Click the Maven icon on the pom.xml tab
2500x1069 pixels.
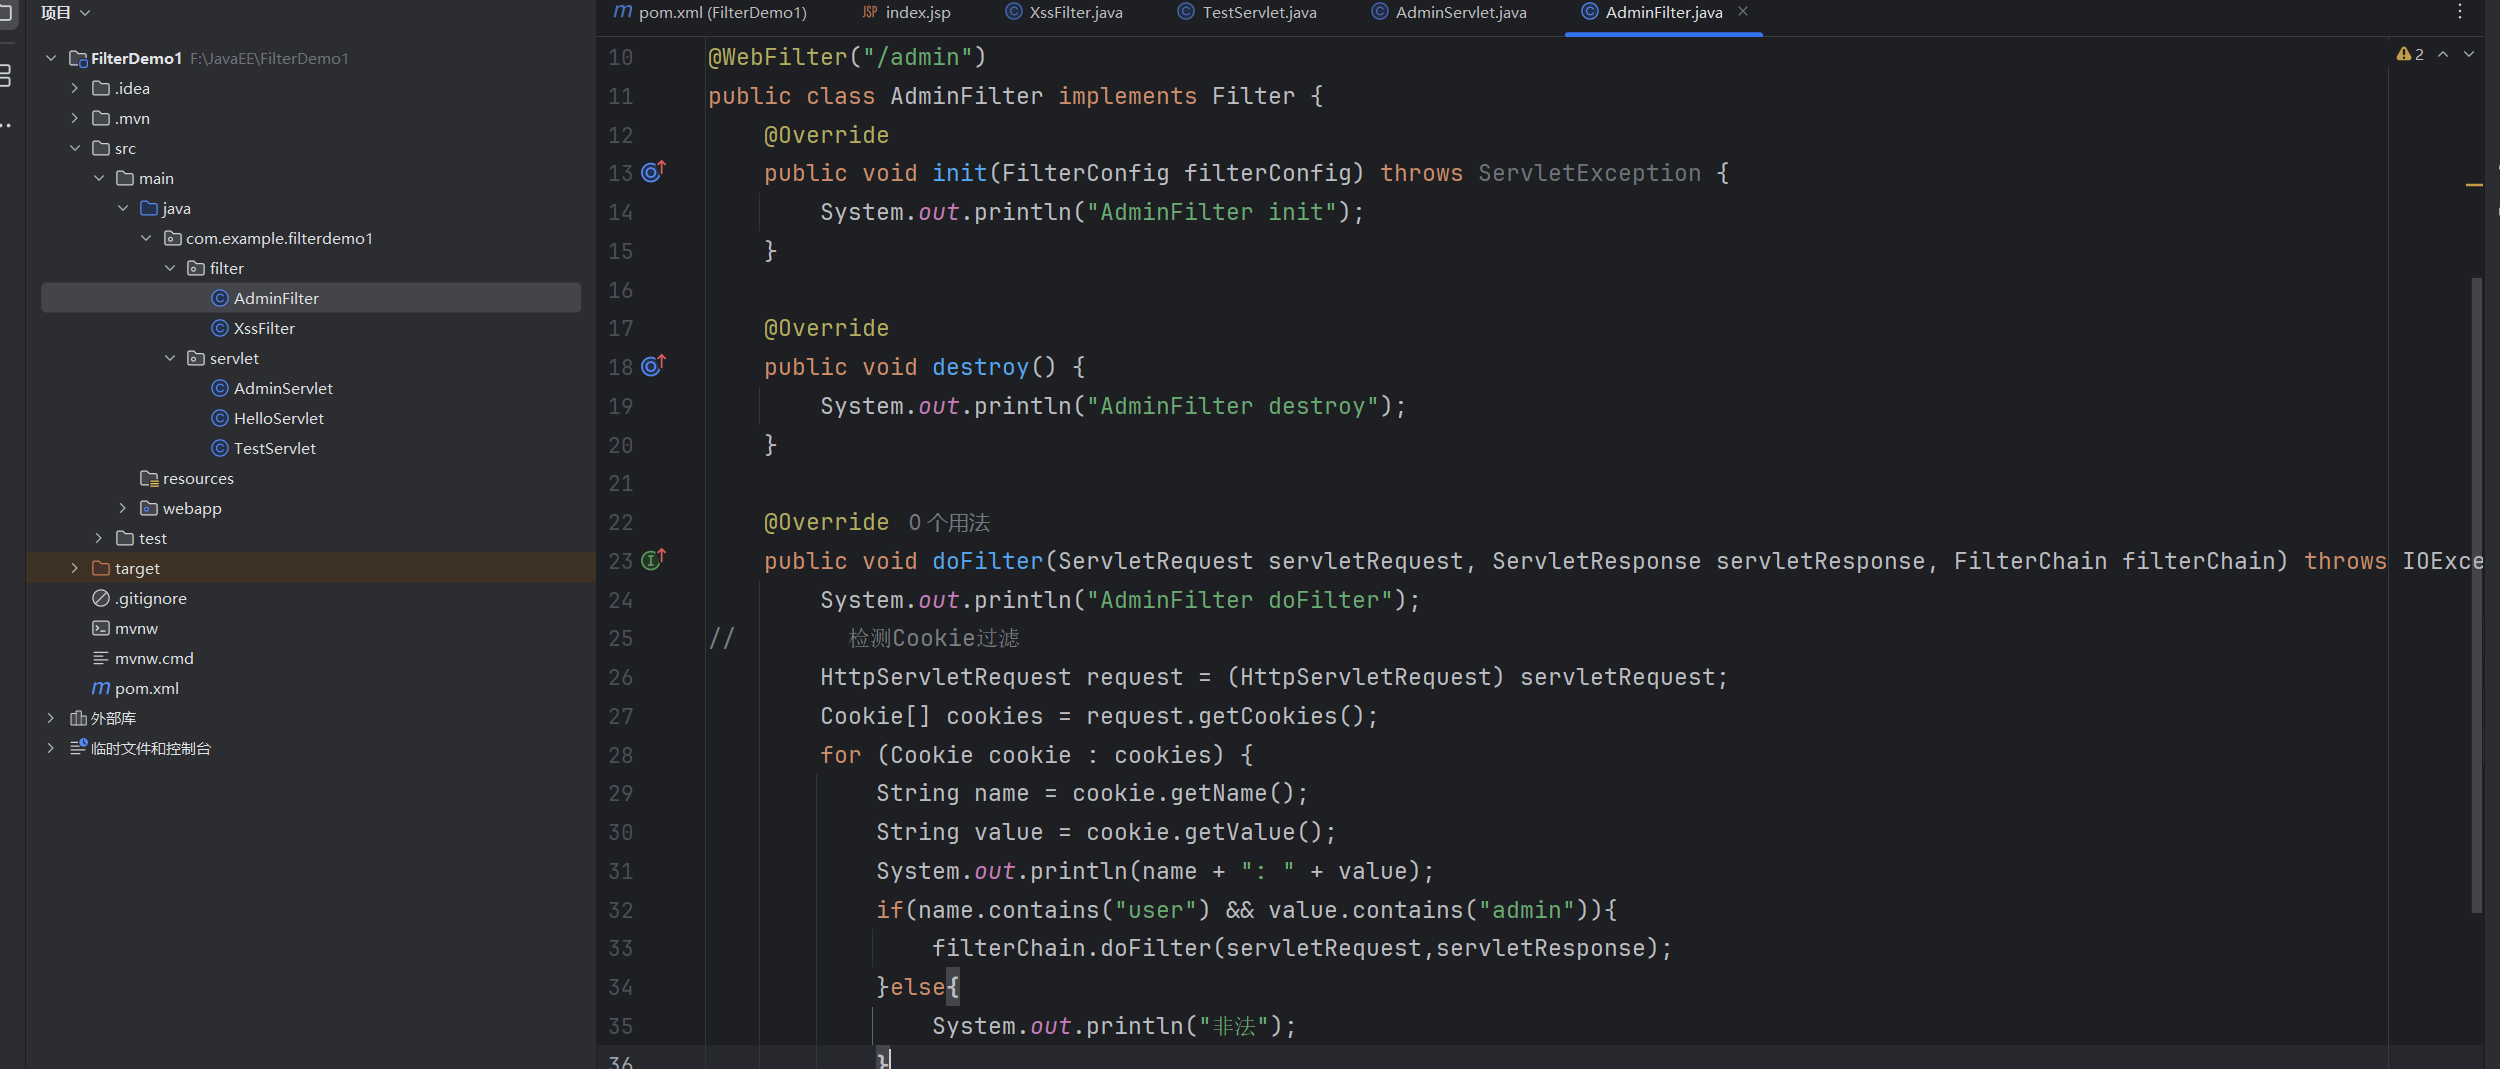click(622, 12)
